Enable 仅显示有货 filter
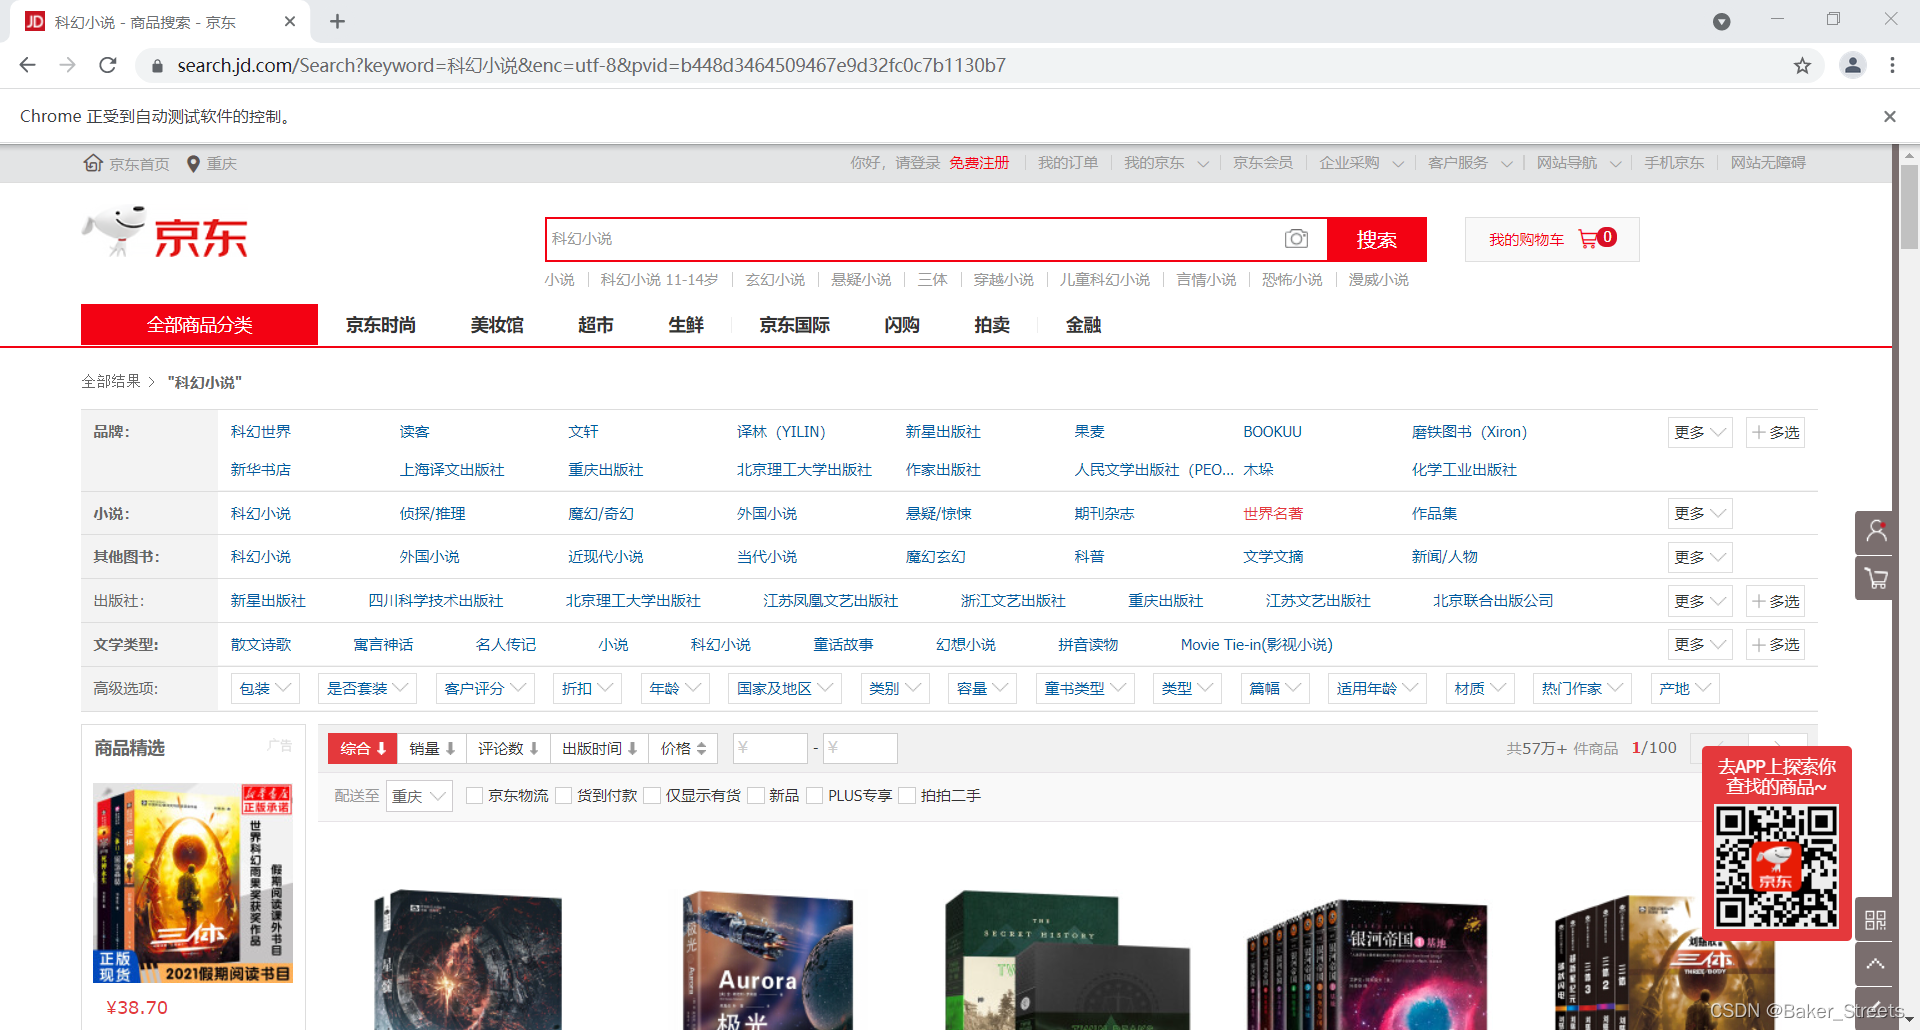Viewport: 1920px width, 1030px height. tap(653, 795)
